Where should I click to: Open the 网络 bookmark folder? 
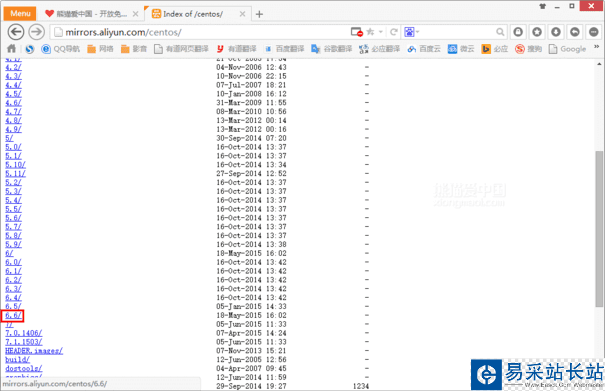click(x=100, y=49)
